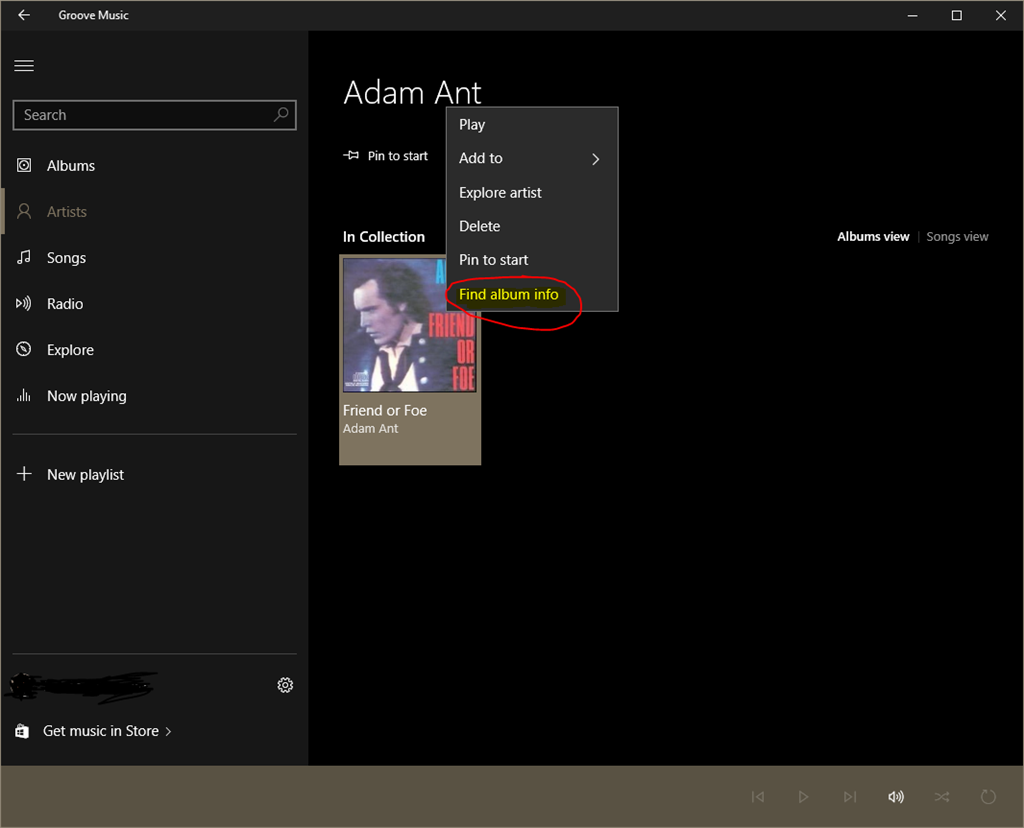Click the Friend or Foe album title

point(385,410)
